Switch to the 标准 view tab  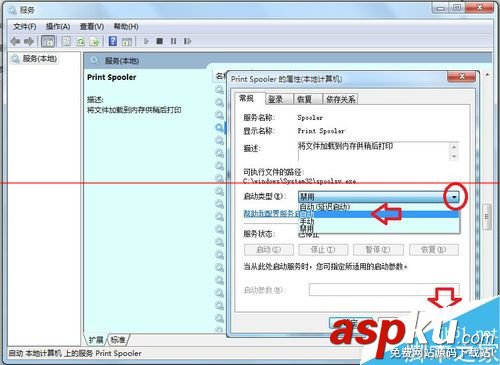coord(118,340)
